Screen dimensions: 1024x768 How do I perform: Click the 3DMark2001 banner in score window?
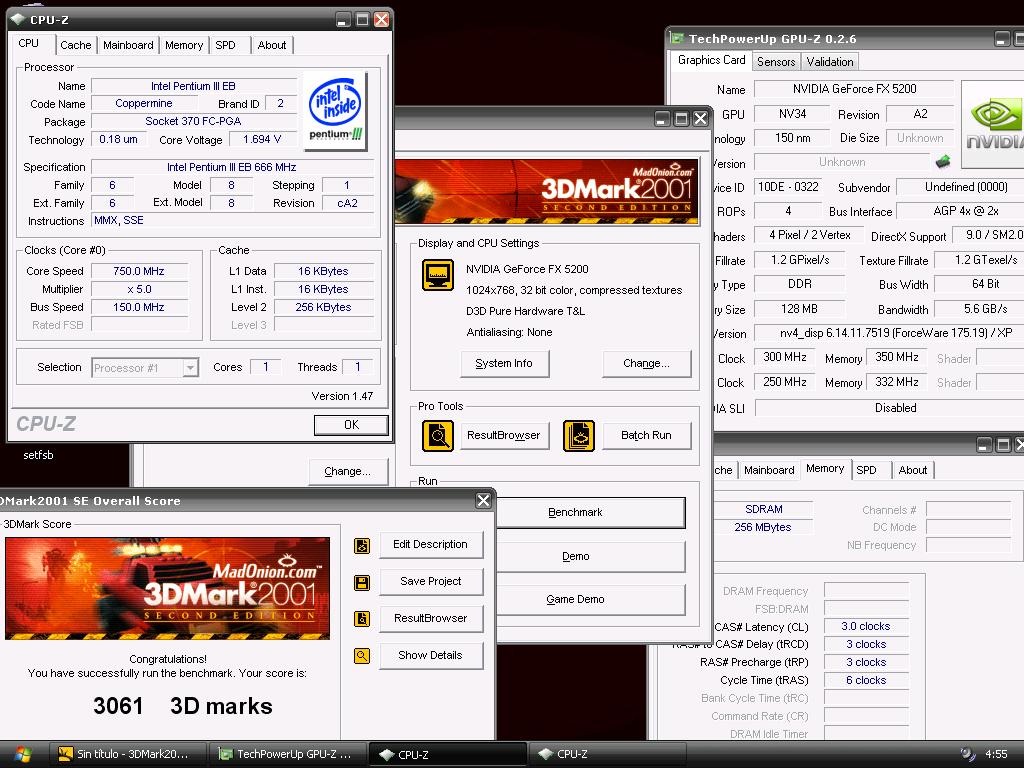168,588
